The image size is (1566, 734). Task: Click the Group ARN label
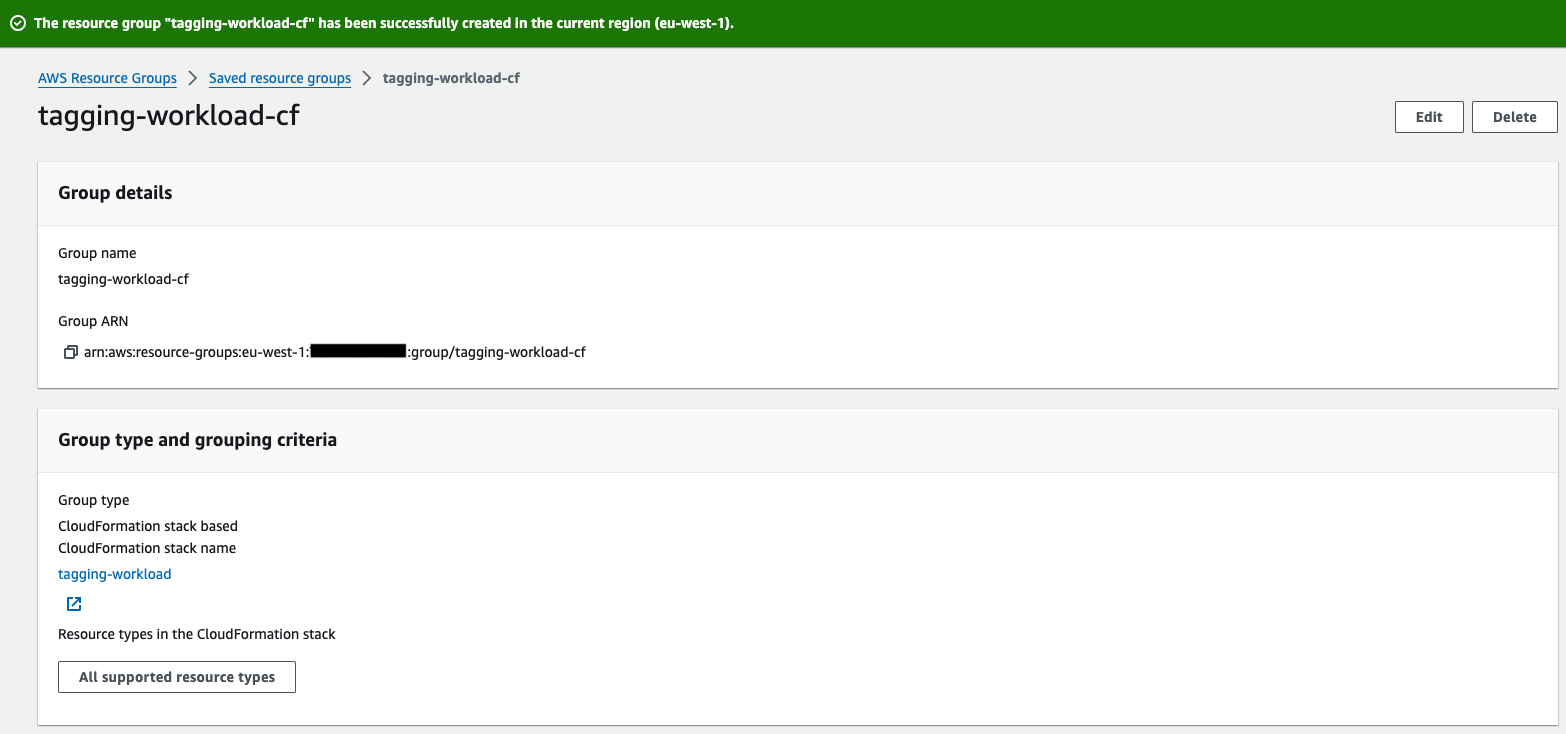pyautogui.click(x=93, y=321)
